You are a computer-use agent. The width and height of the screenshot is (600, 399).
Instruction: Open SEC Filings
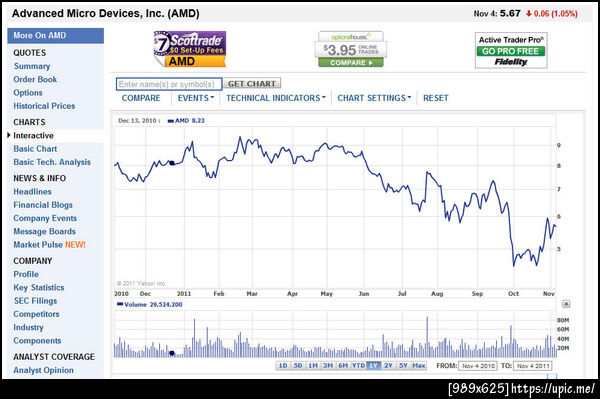pyautogui.click(x=35, y=301)
